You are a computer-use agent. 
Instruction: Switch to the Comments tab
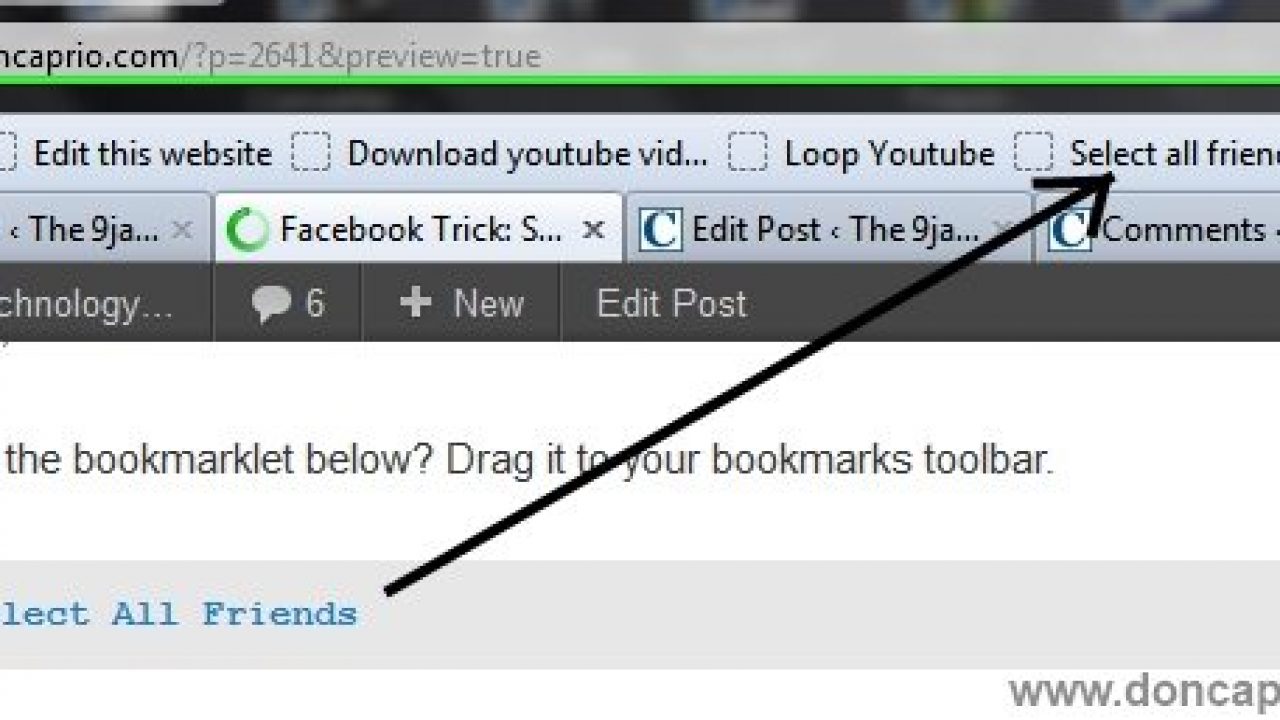pos(1160,230)
